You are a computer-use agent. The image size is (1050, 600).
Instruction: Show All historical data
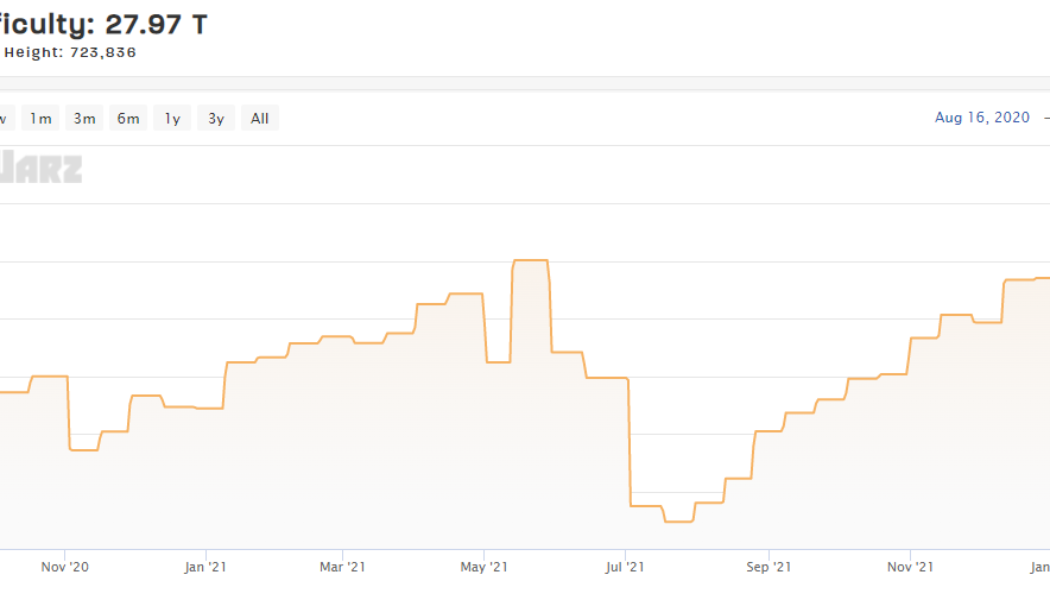259,118
